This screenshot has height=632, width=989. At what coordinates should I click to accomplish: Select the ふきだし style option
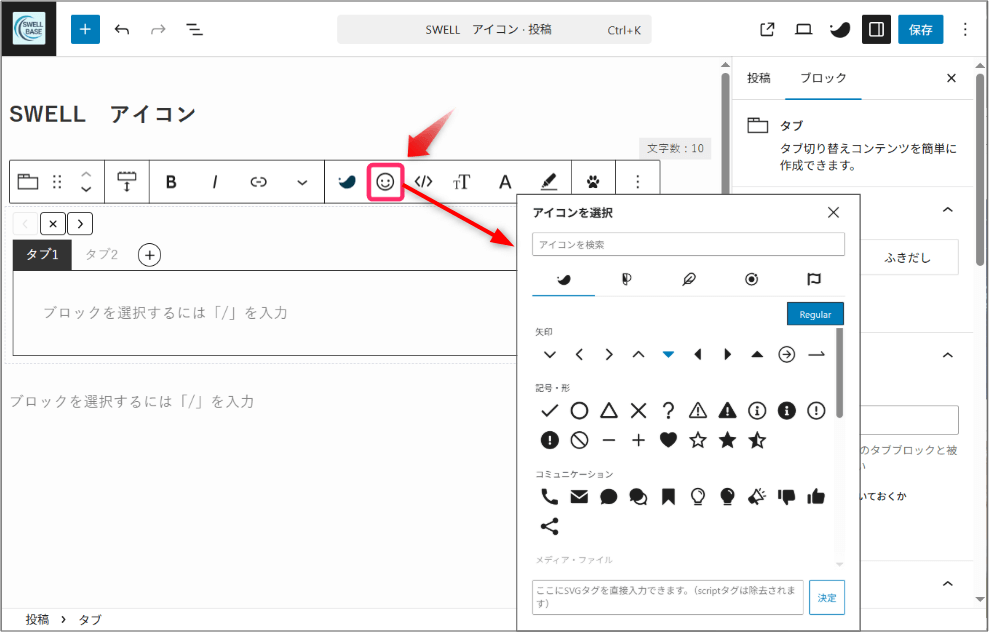[x=907, y=257]
